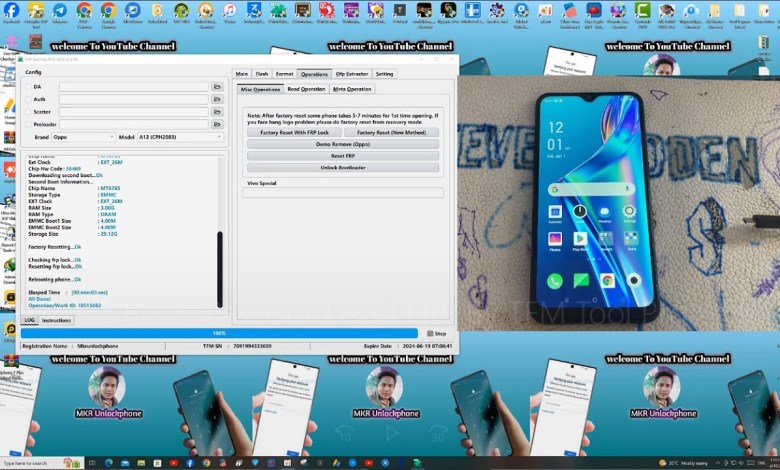
Task: Click the Reset FRP button
Action: tap(343, 156)
